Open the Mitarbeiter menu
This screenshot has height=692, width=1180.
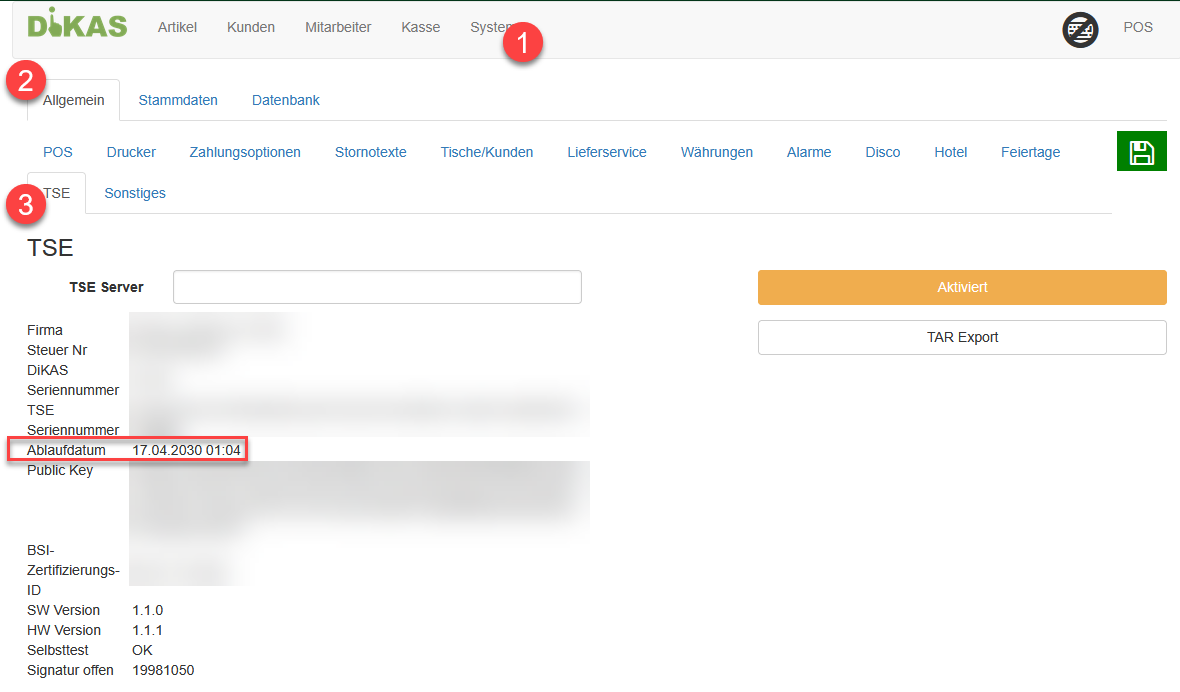pos(338,27)
